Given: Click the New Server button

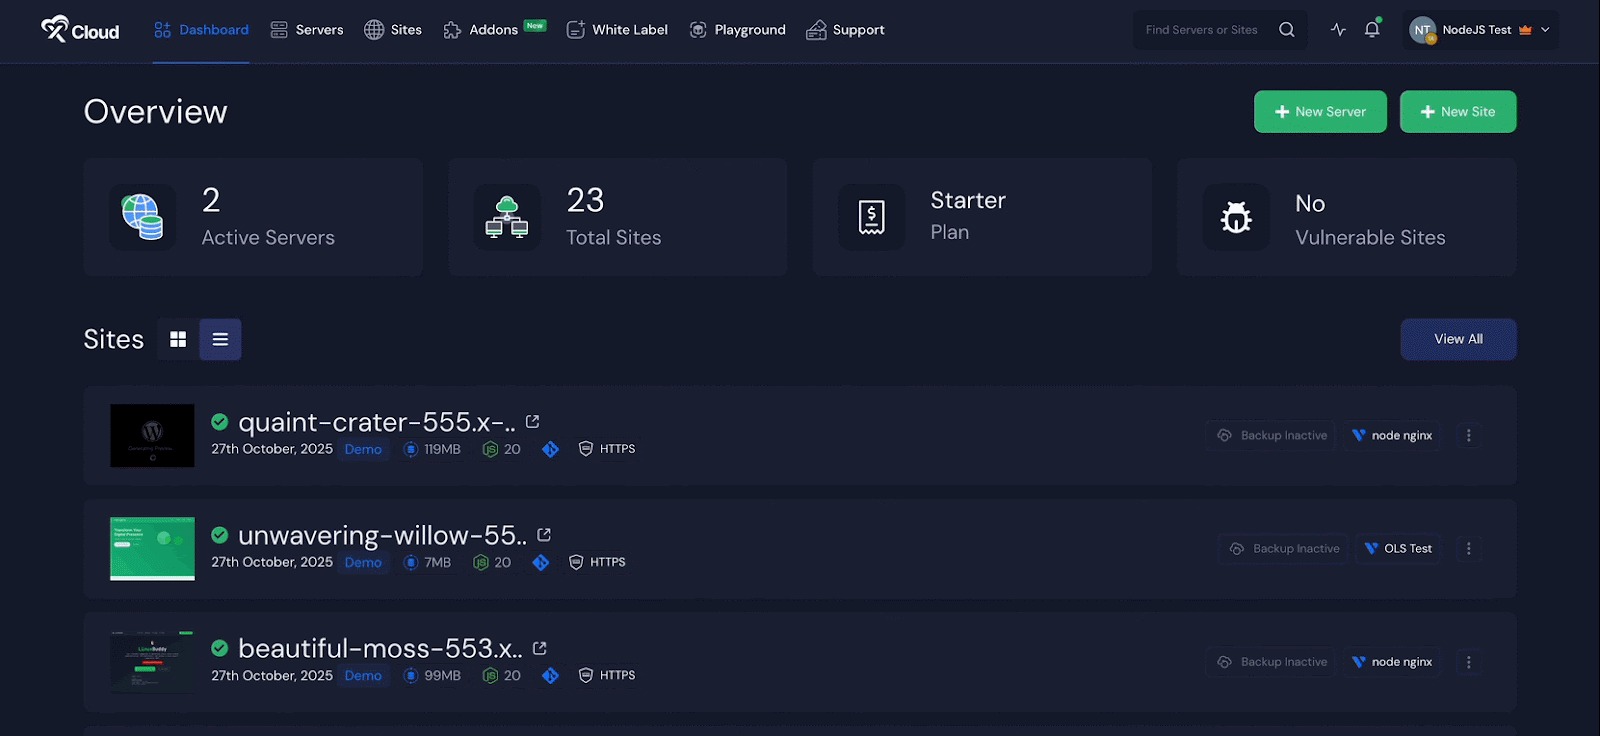Looking at the screenshot, I should (1320, 112).
